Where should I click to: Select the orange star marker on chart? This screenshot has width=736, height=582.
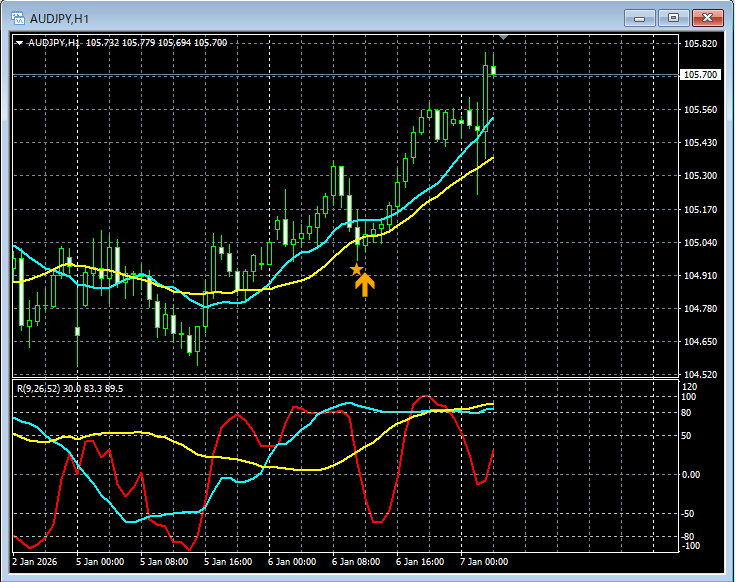(357, 269)
